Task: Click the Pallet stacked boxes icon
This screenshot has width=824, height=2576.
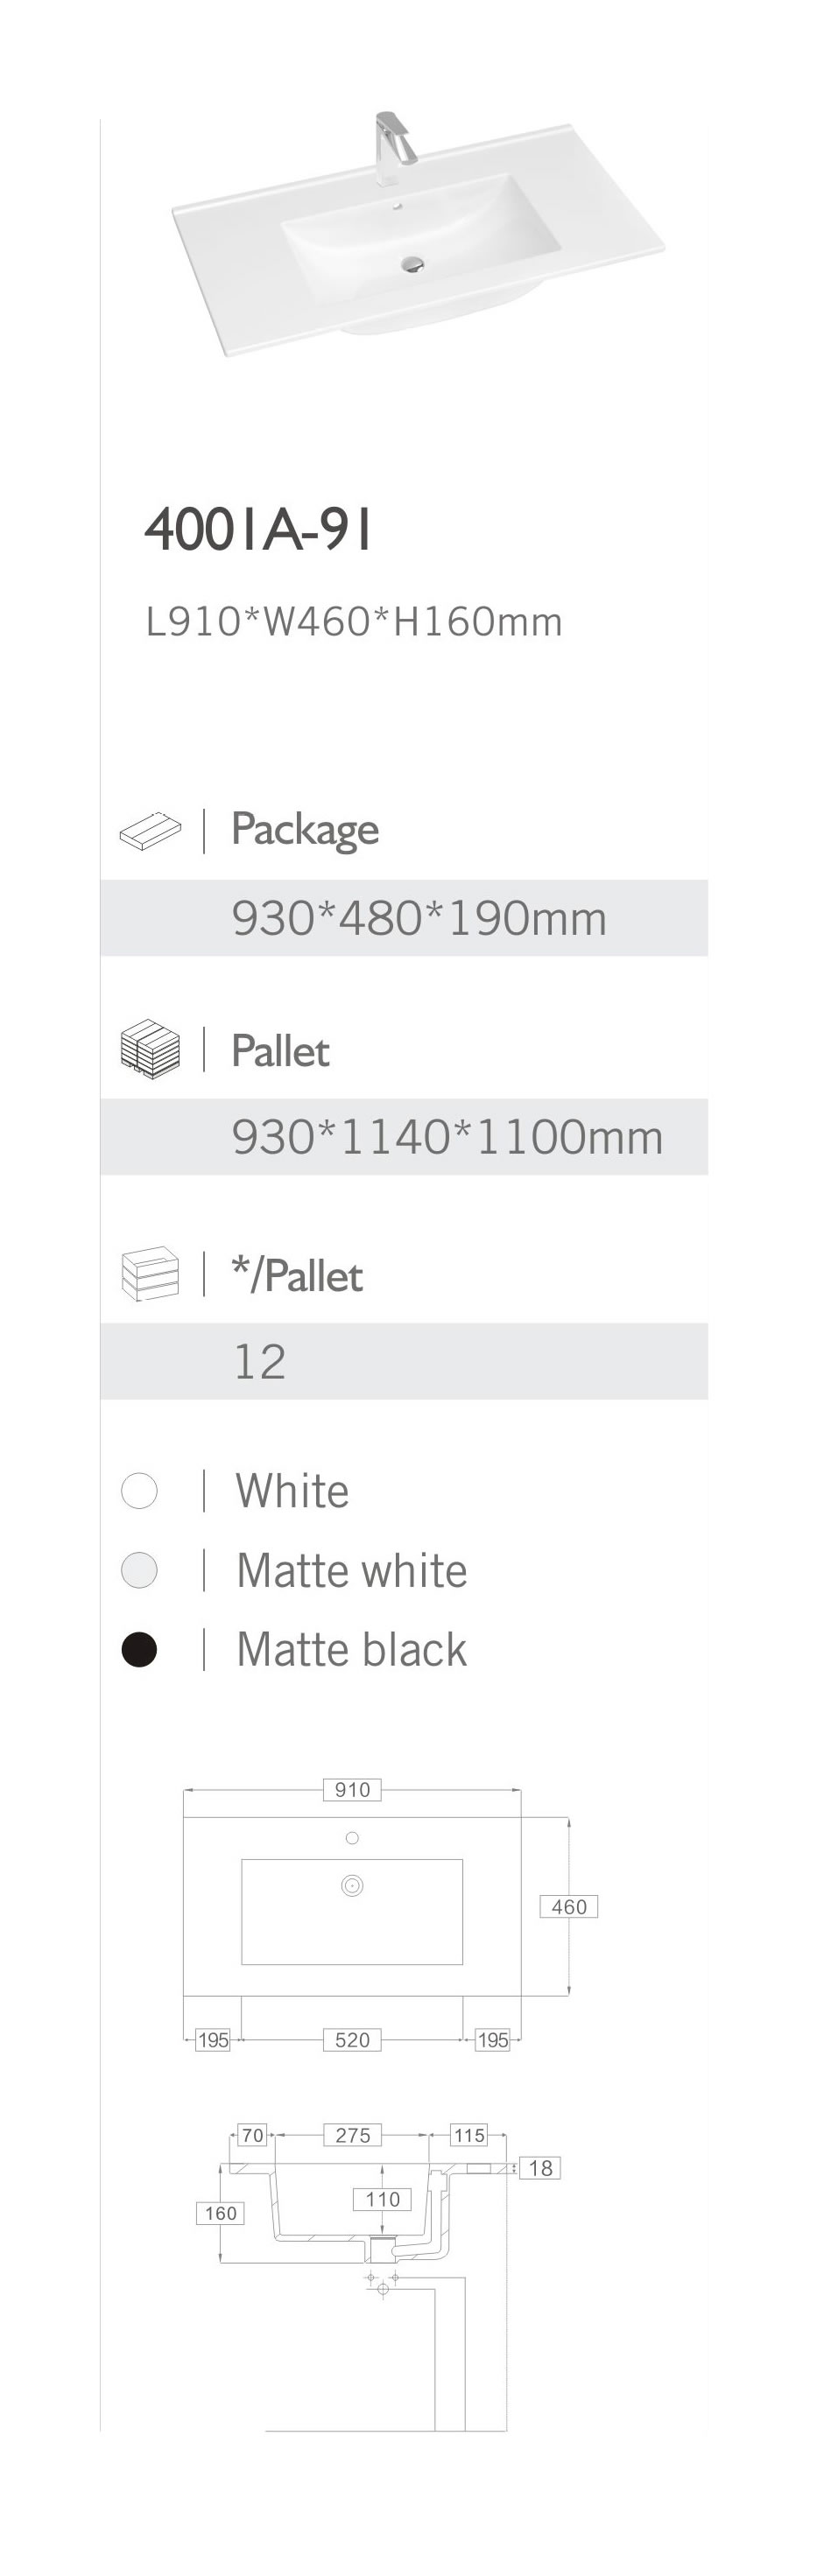Action: tap(150, 1048)
